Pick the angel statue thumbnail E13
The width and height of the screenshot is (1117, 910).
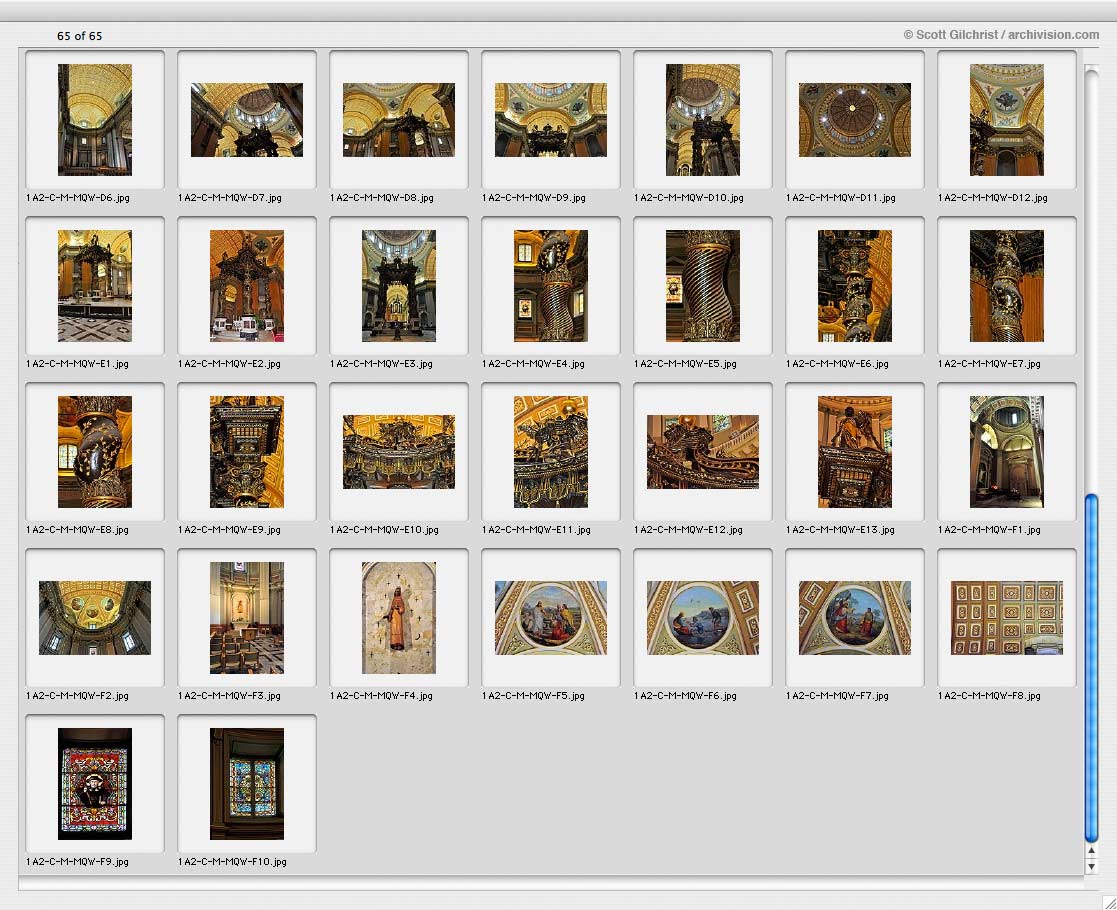point(855,452)
